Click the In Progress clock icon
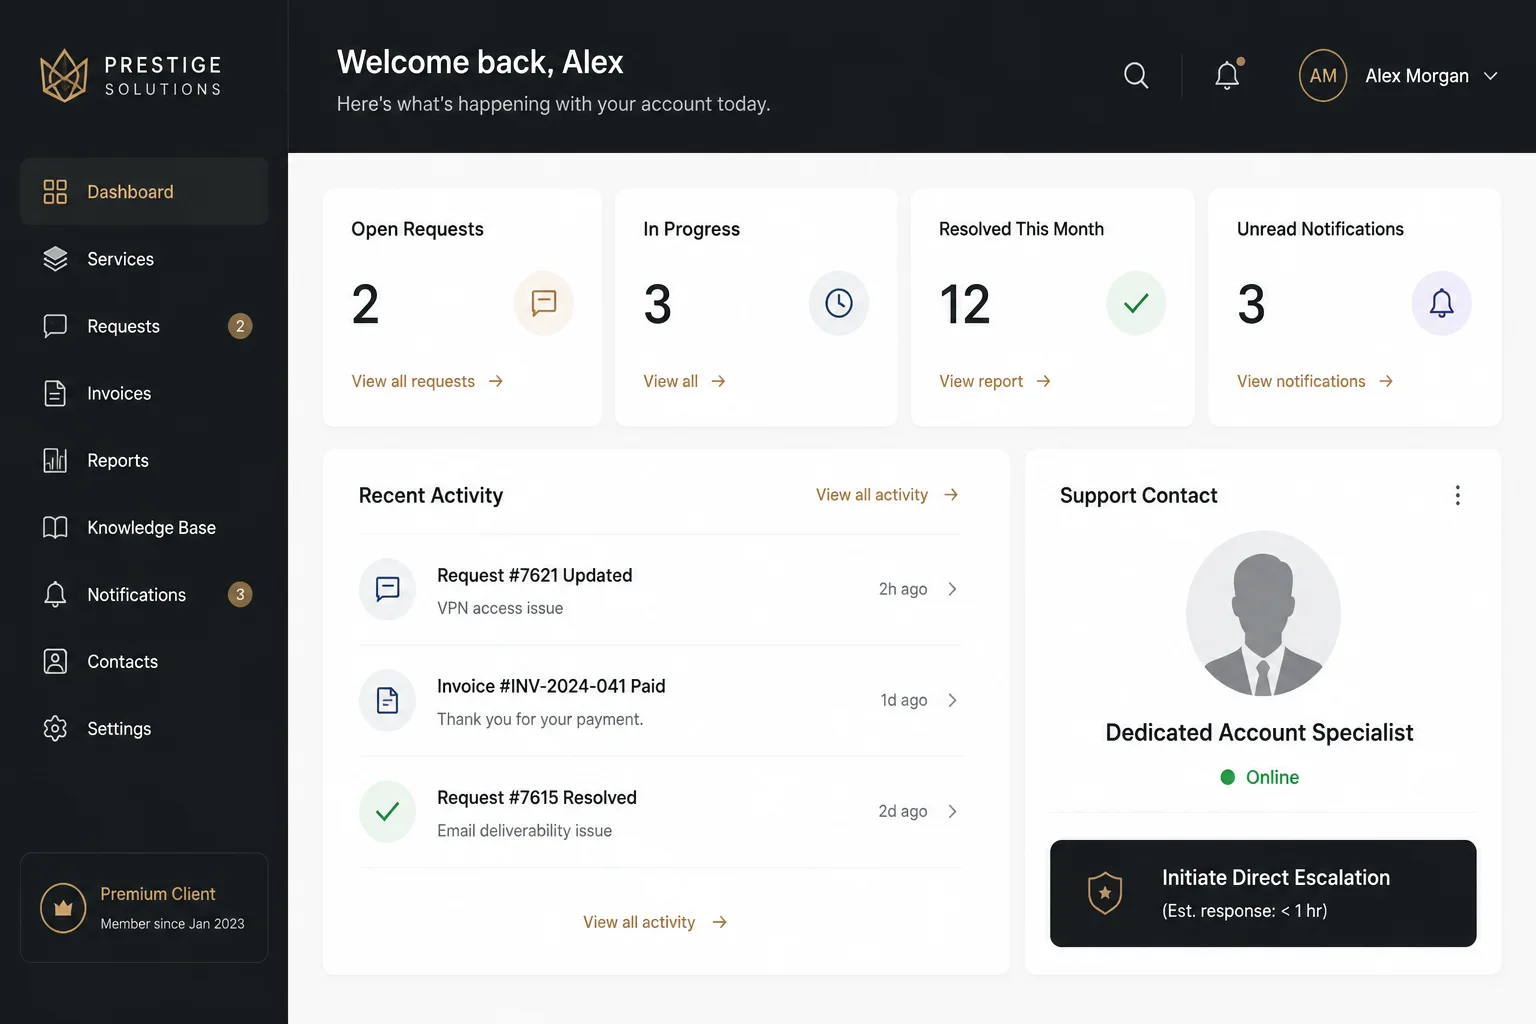 839,303
